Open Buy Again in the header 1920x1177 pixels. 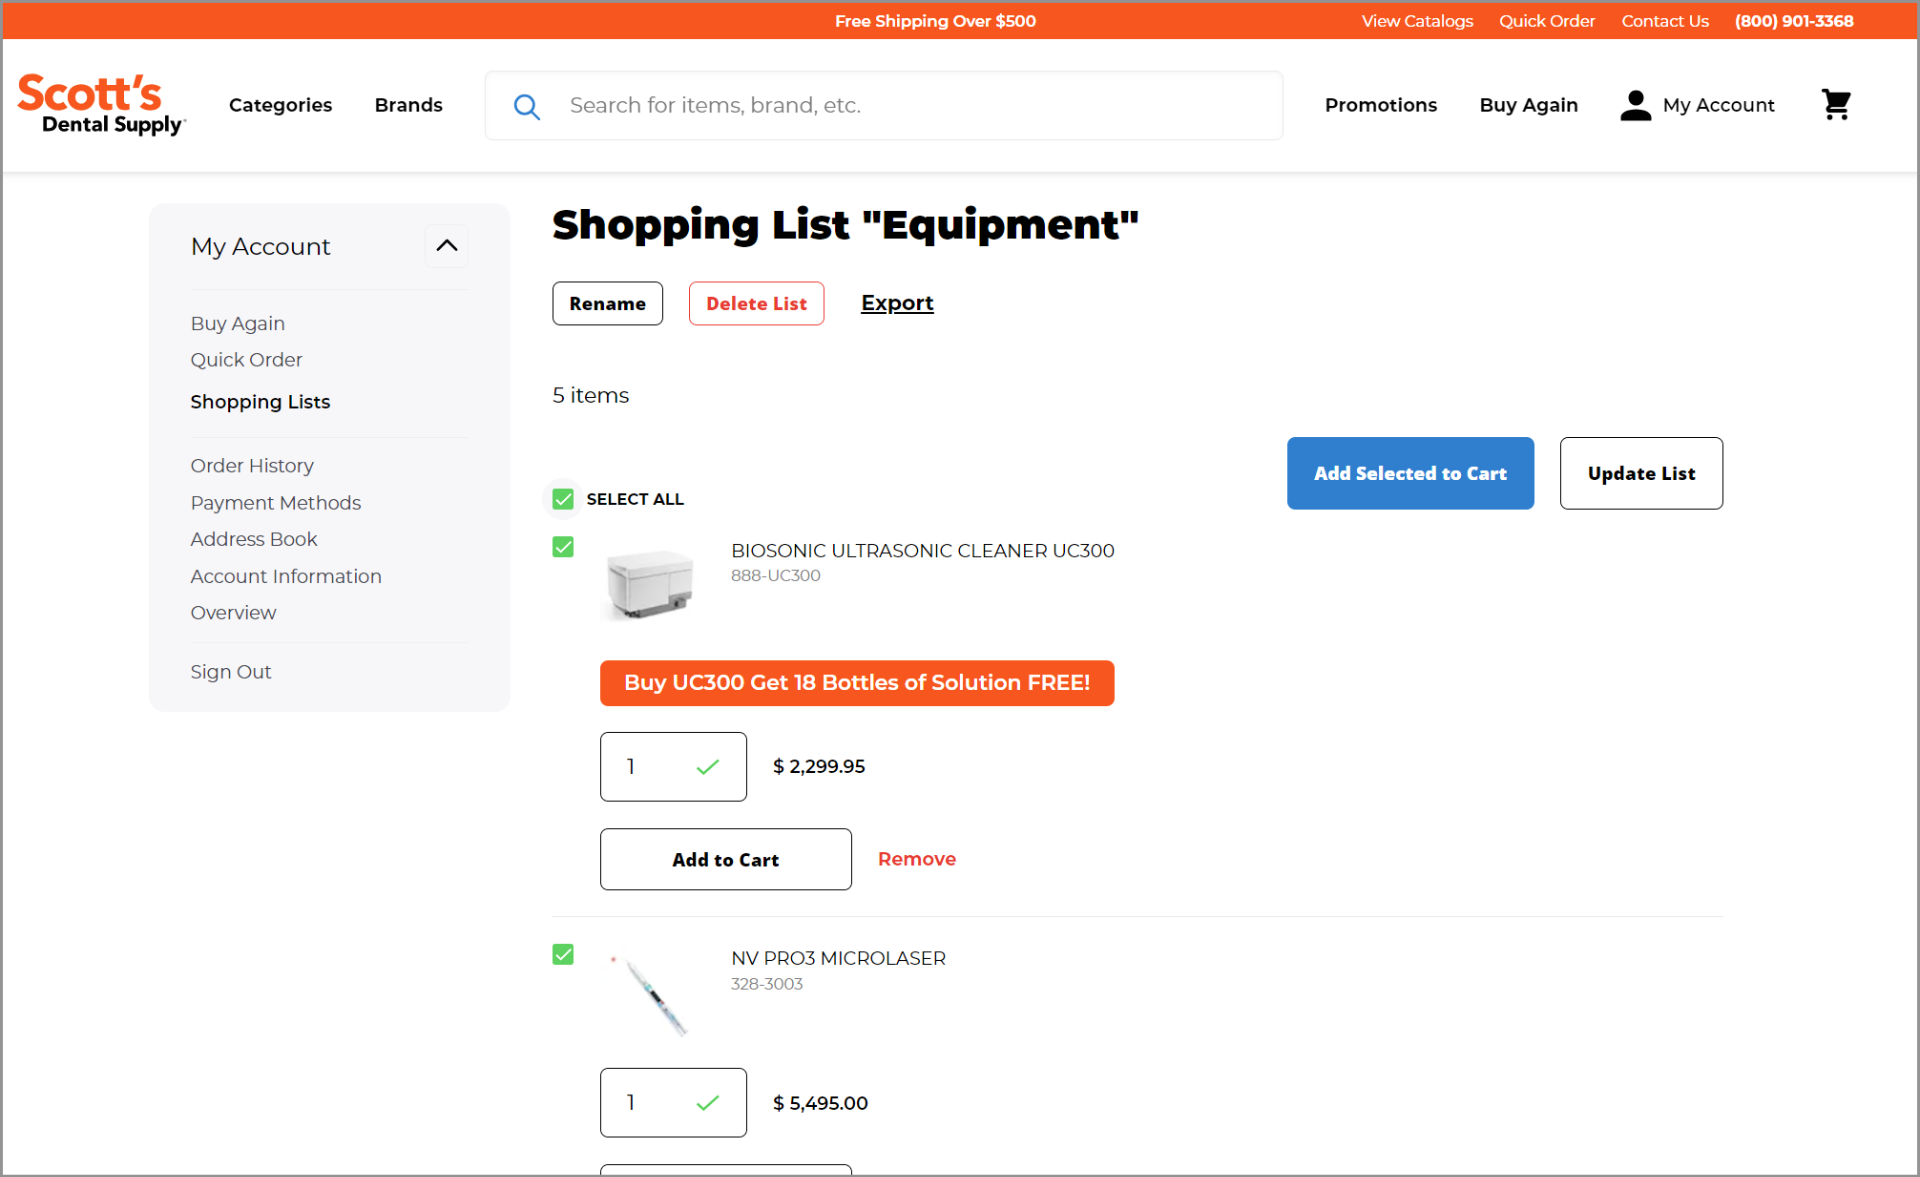1528,105
